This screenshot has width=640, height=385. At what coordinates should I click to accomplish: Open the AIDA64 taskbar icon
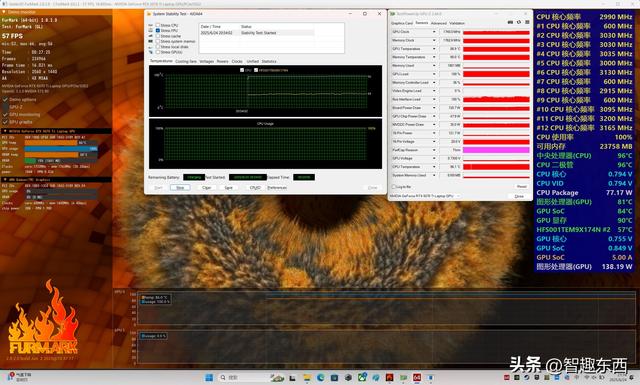(x=417, y=378)
